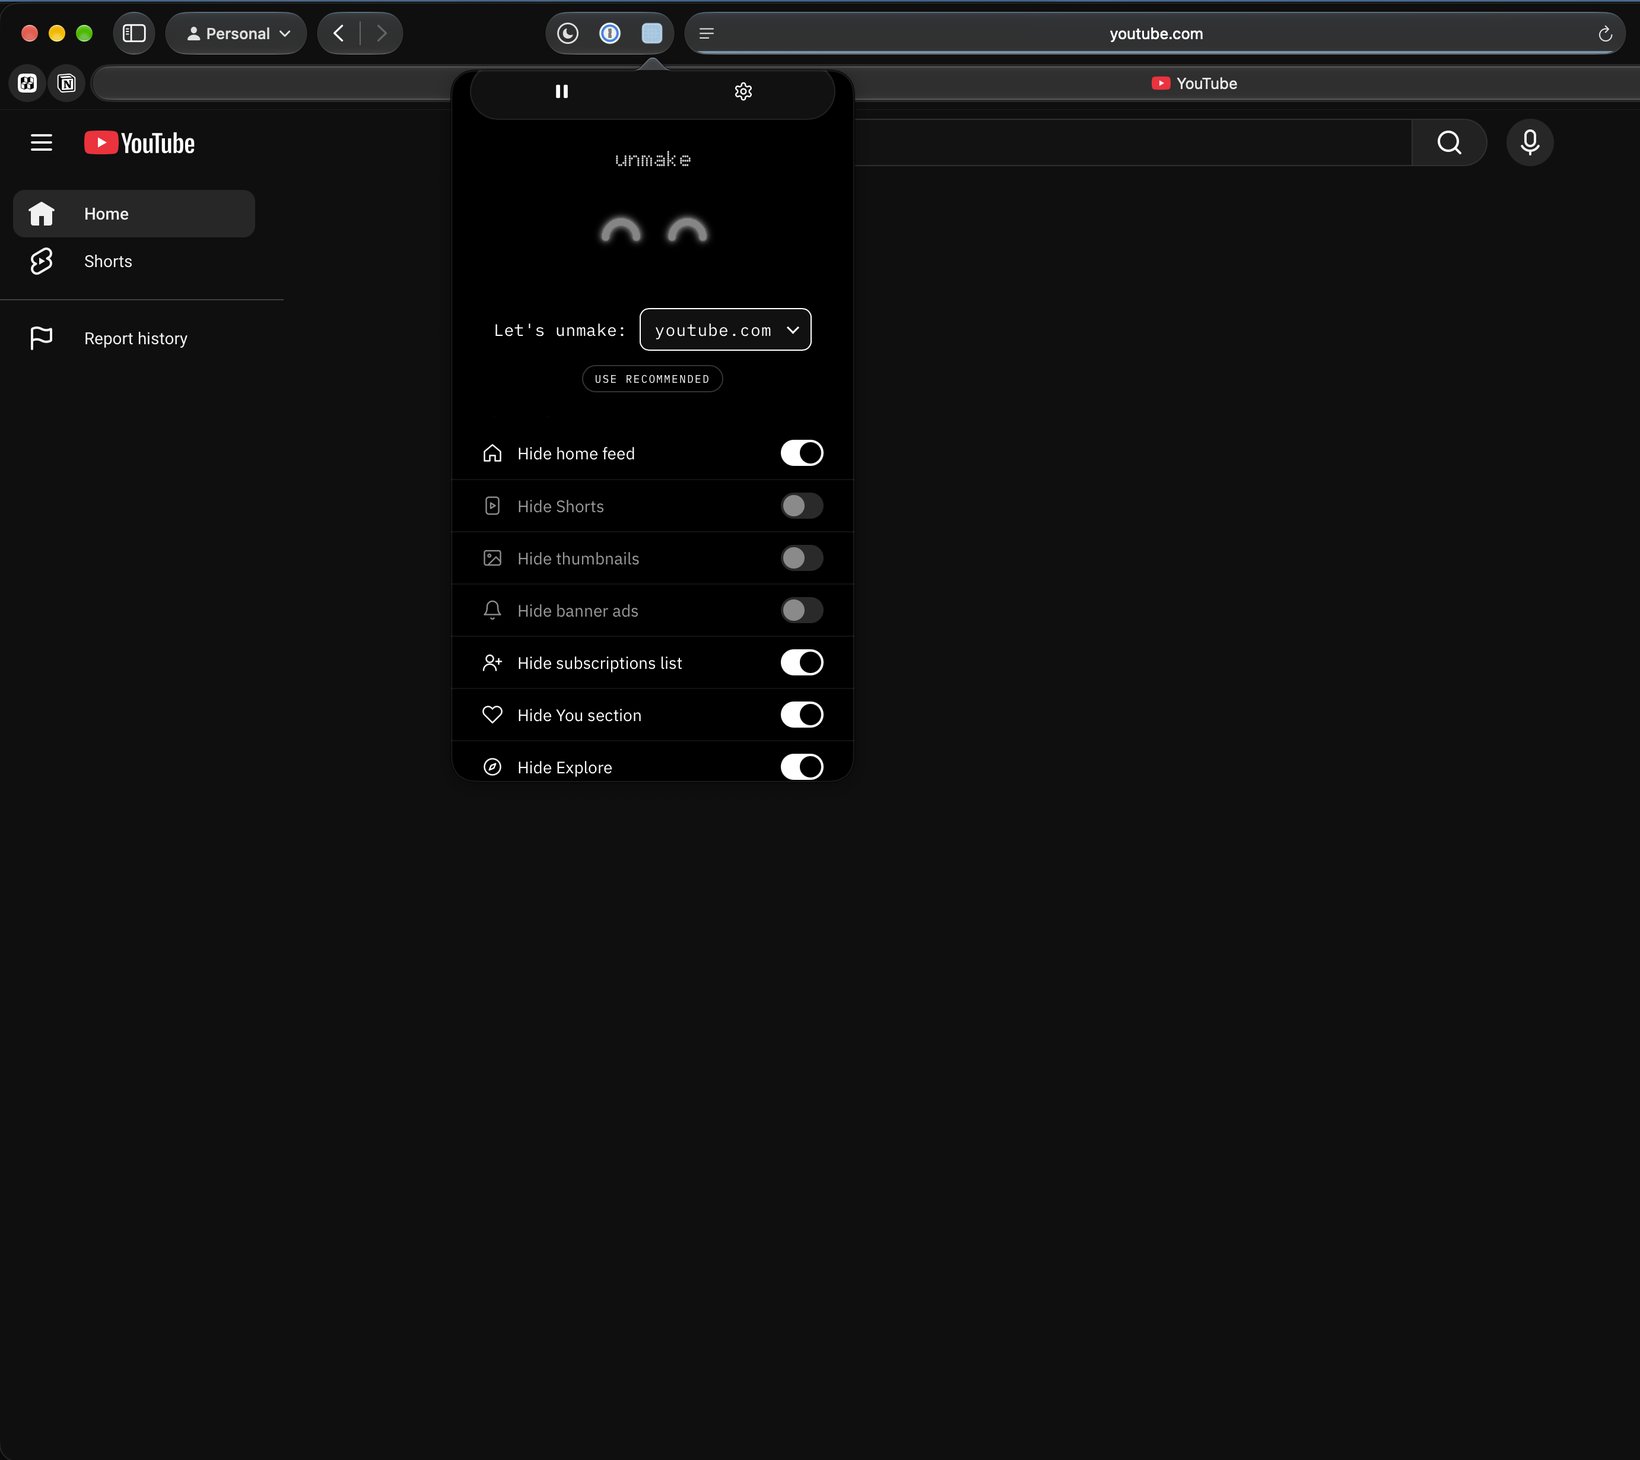Turn off Hide Explore switch
The width and height of the screenshot is (1640, 1460).
802,767
